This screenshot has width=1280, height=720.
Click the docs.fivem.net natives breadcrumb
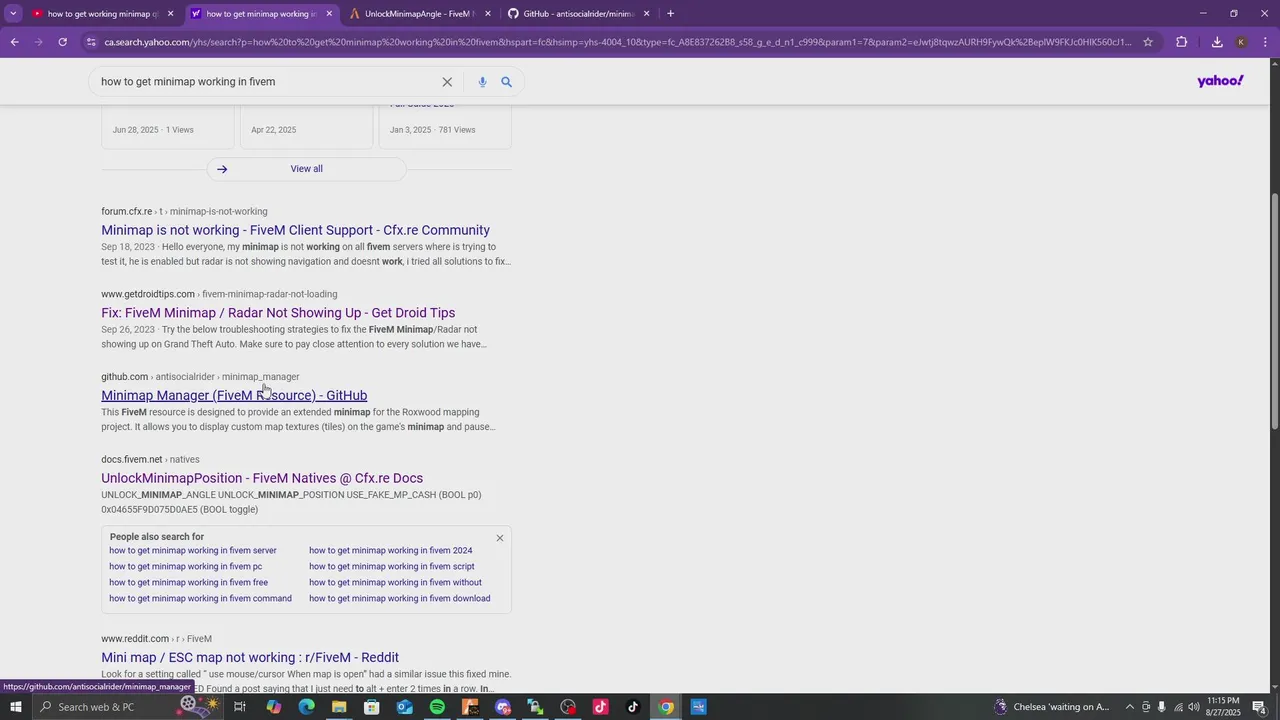[150, 460]
